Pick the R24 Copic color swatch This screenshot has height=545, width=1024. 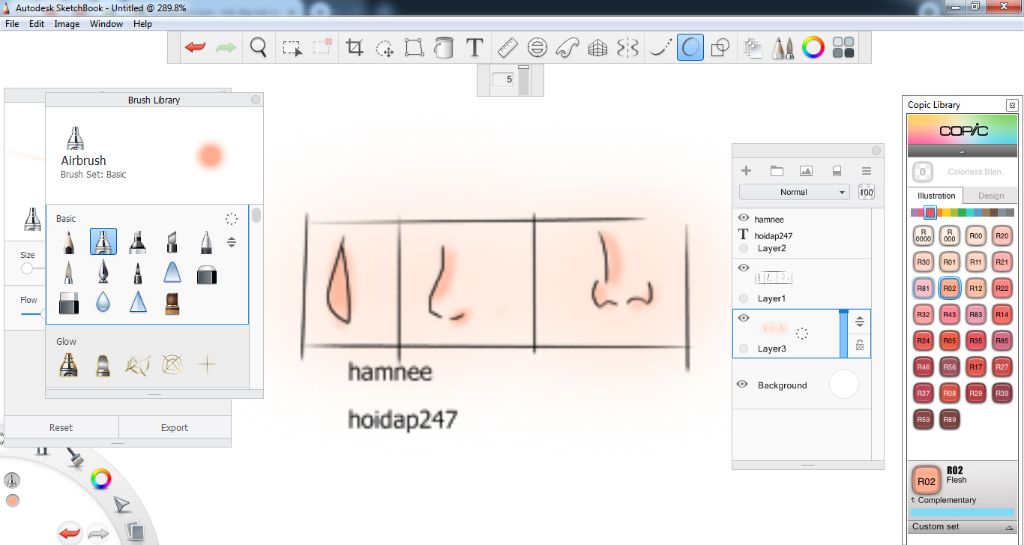(924, 340)
